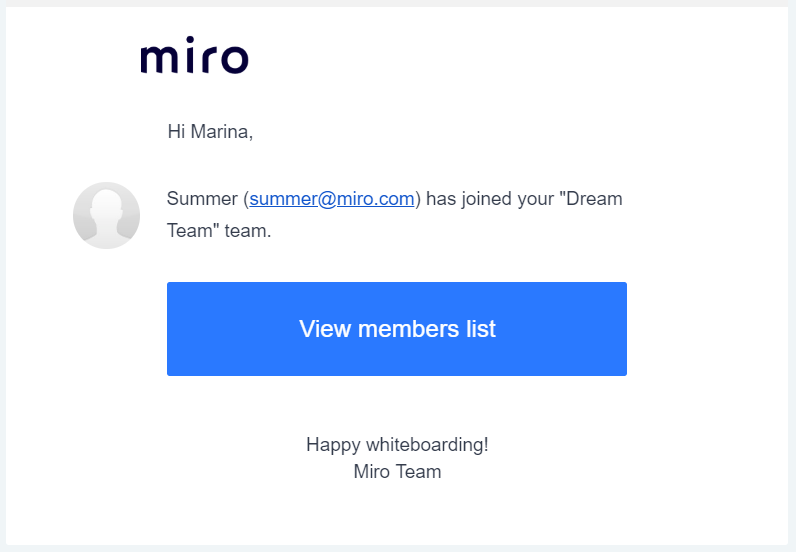Click the word "Marina" in the greeting

point(221,131)
